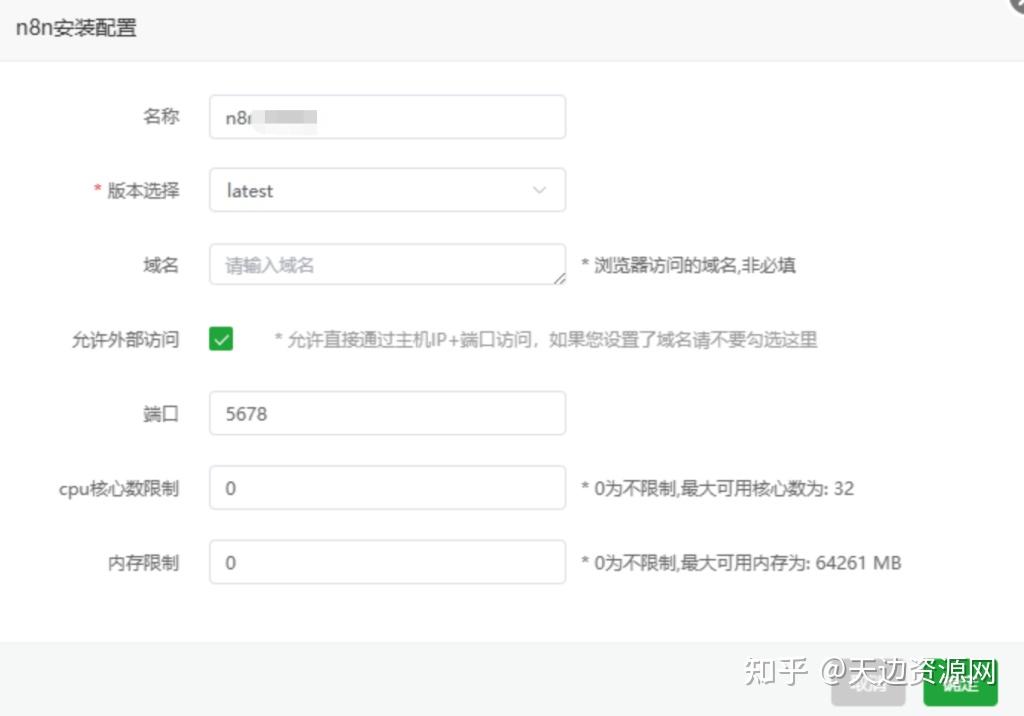Screen dimensions: 1024x716
Task: Click the 端口 field label
Action: point(161,414)
